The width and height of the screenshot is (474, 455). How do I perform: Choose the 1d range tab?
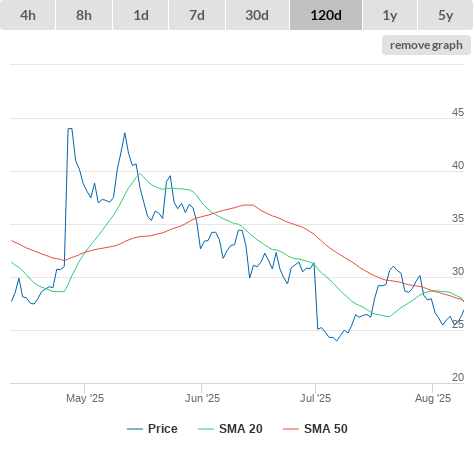(141, 15)
